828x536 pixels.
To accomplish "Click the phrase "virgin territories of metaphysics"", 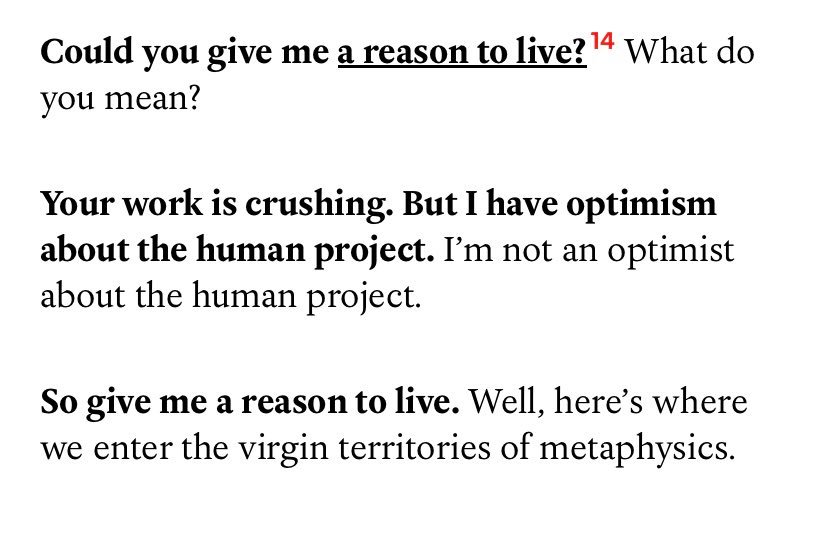I will [485, 448].
